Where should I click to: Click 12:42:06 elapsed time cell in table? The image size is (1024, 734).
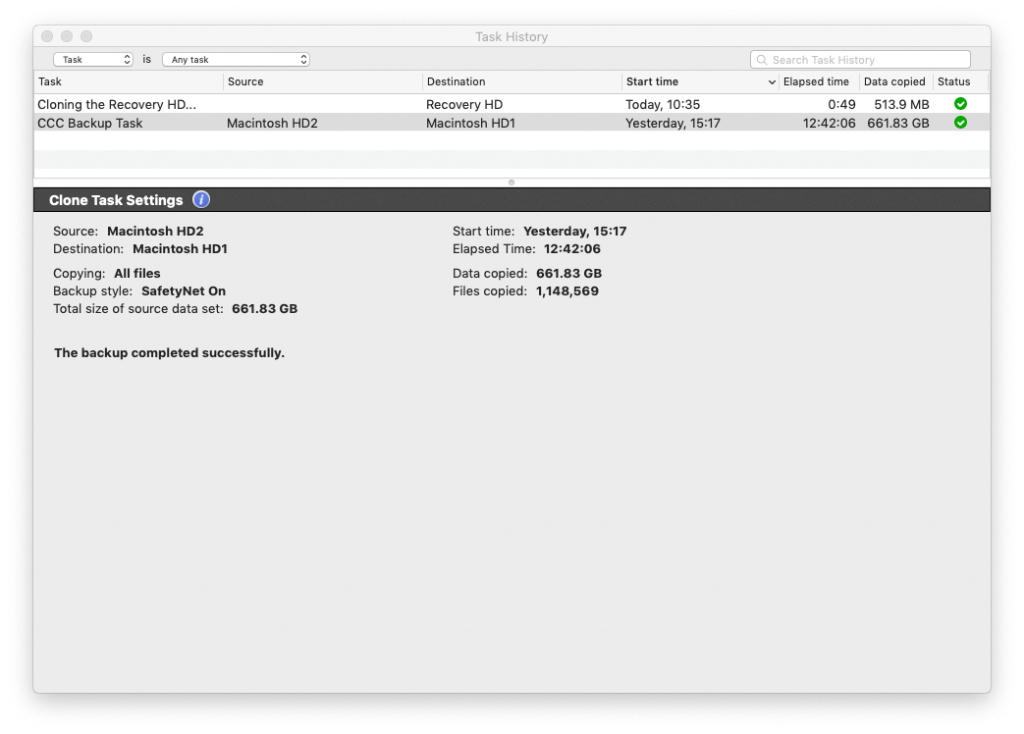click(x=829, y=123)
